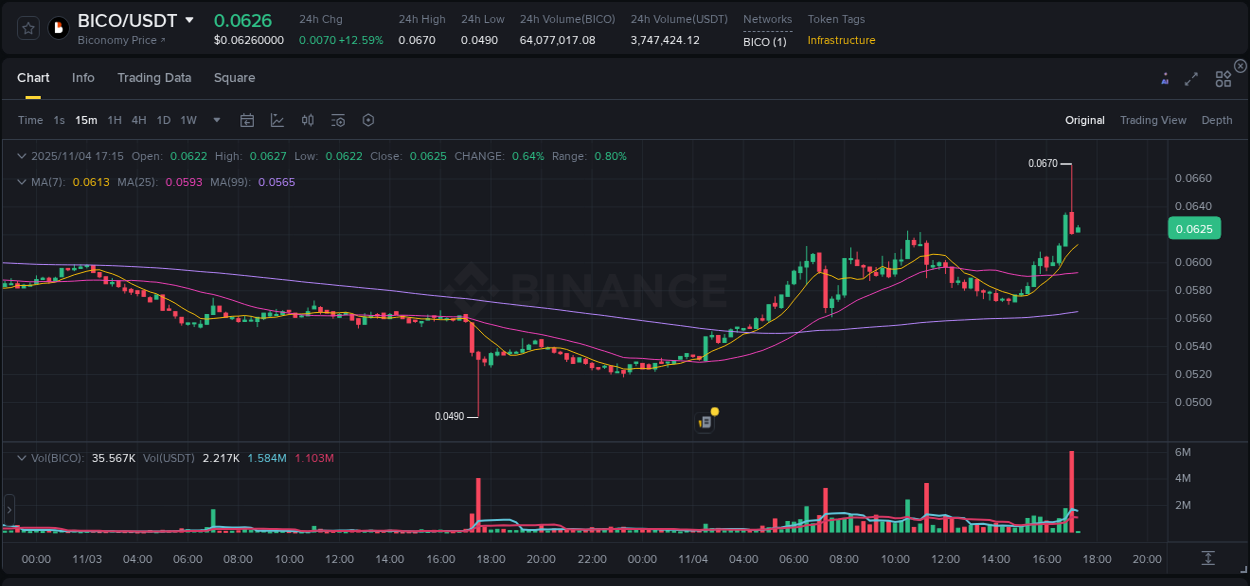Open the widgets grid icon
The width and height of the screenshot is (1250, 586).
pos(1223,78)
